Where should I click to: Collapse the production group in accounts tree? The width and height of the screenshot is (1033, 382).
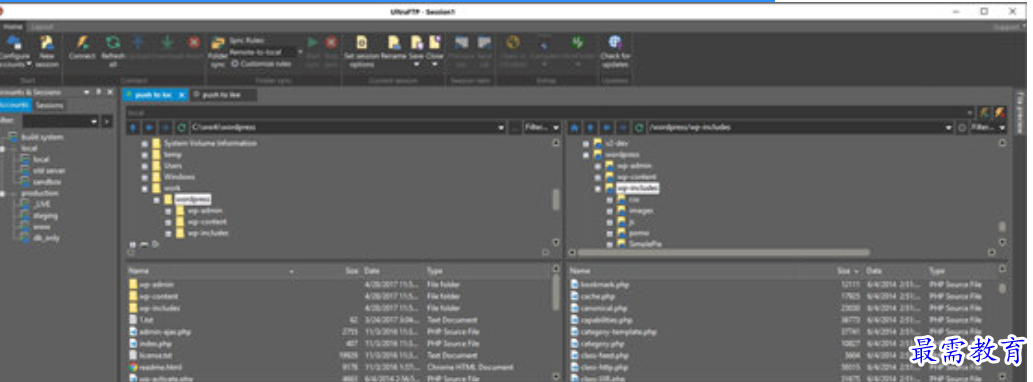(x=3, y=194)
